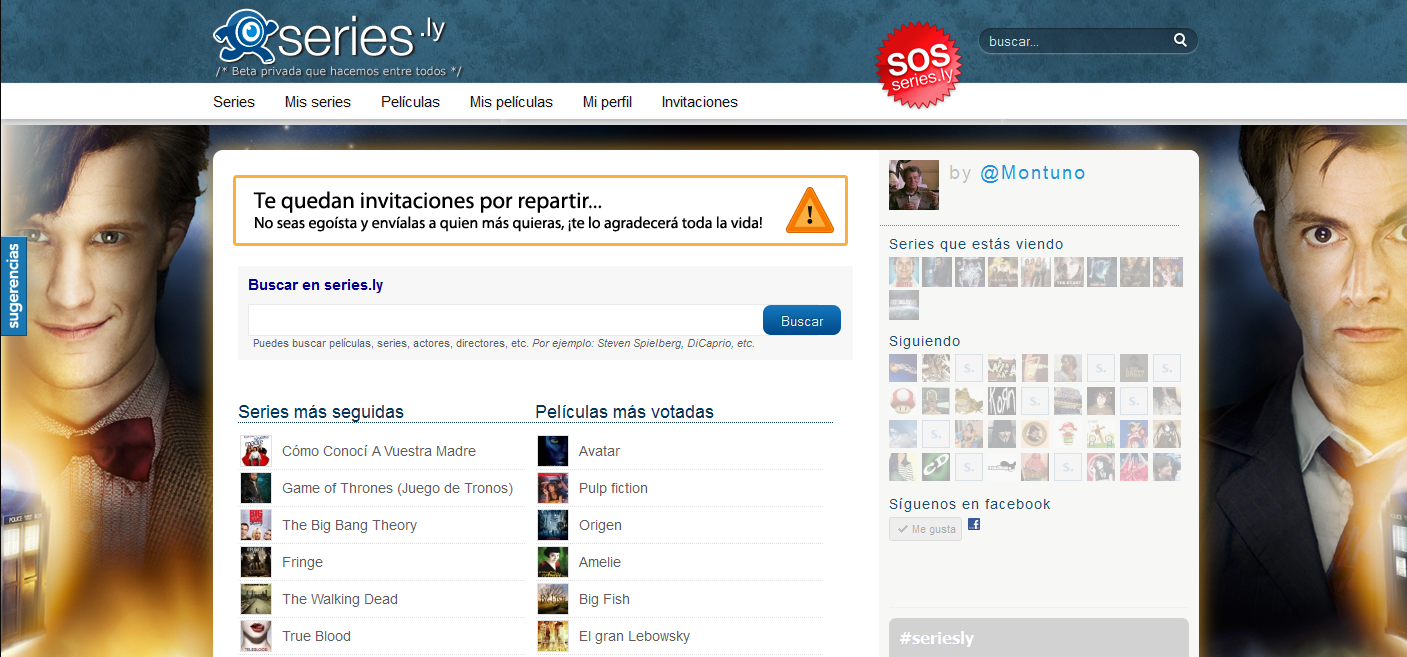
Task: Click the Origen poster thumbnail
Action: coord(553,525)
